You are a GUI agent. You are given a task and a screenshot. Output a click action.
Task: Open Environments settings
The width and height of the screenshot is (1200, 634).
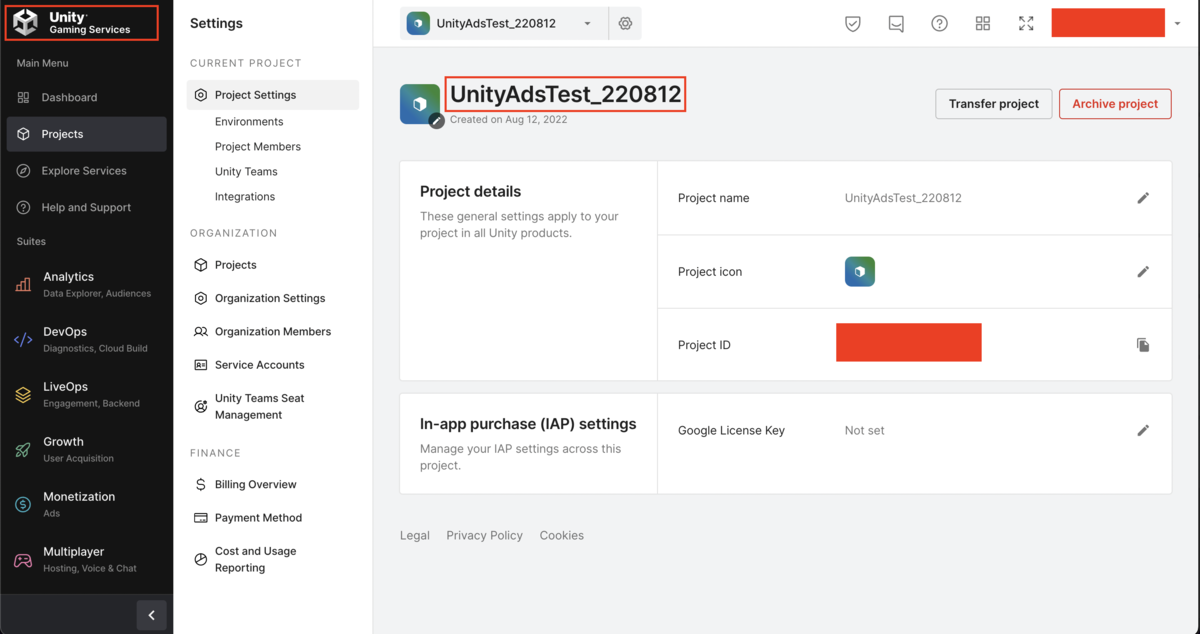point(249,122)
